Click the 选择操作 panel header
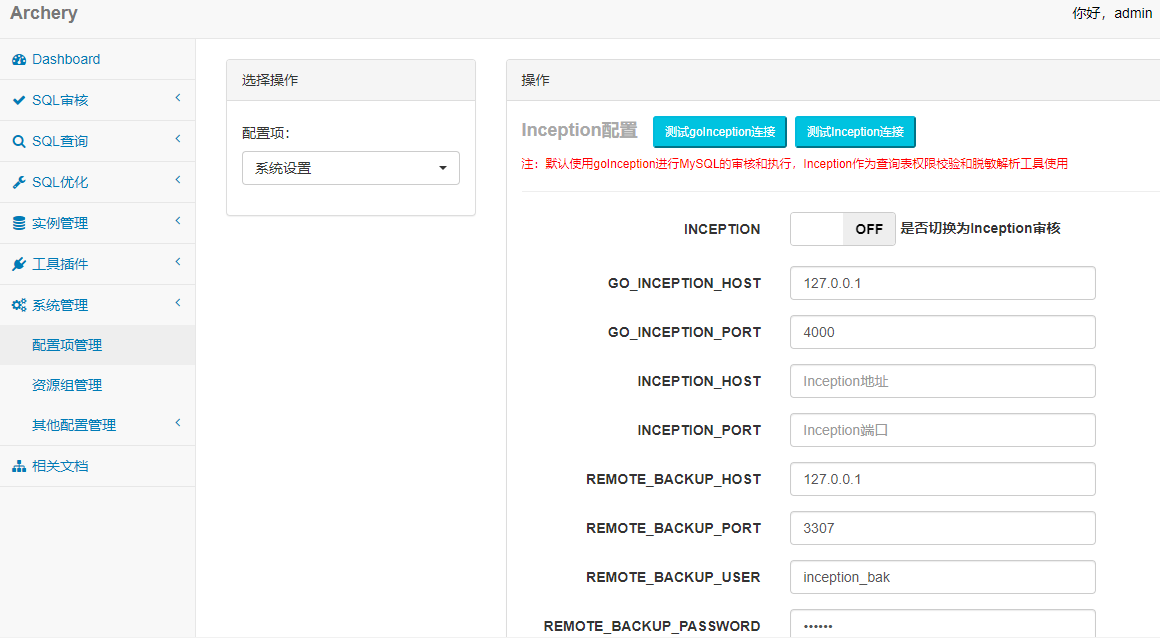1160x638 pixels. pos(351,80)
